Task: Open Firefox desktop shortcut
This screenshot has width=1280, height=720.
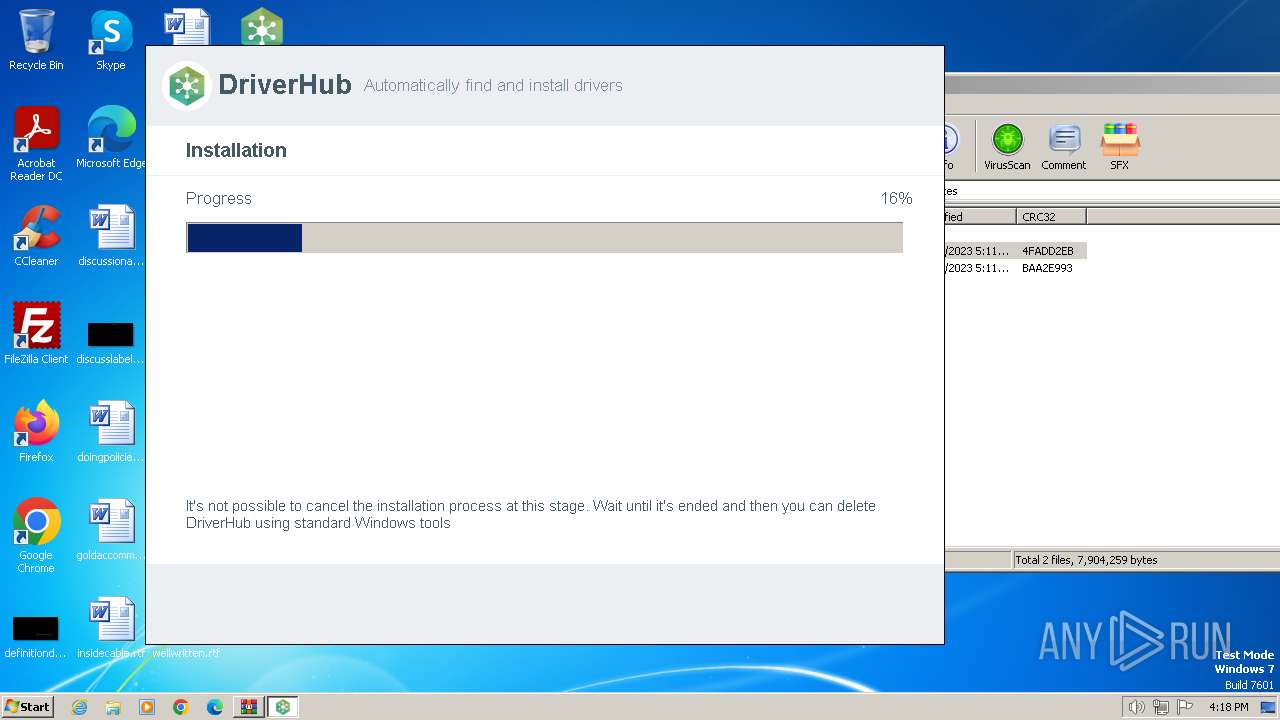Action: coord(36,432)
